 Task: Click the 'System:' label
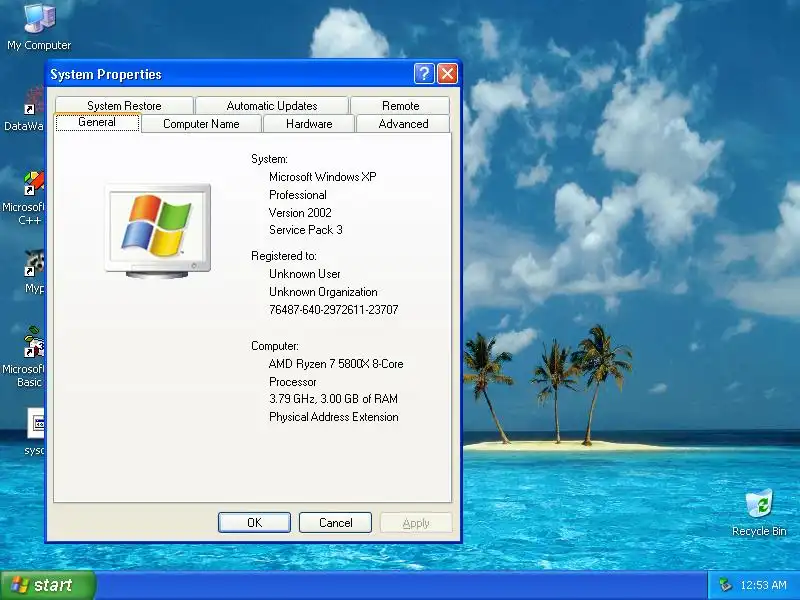pos(269,159)
